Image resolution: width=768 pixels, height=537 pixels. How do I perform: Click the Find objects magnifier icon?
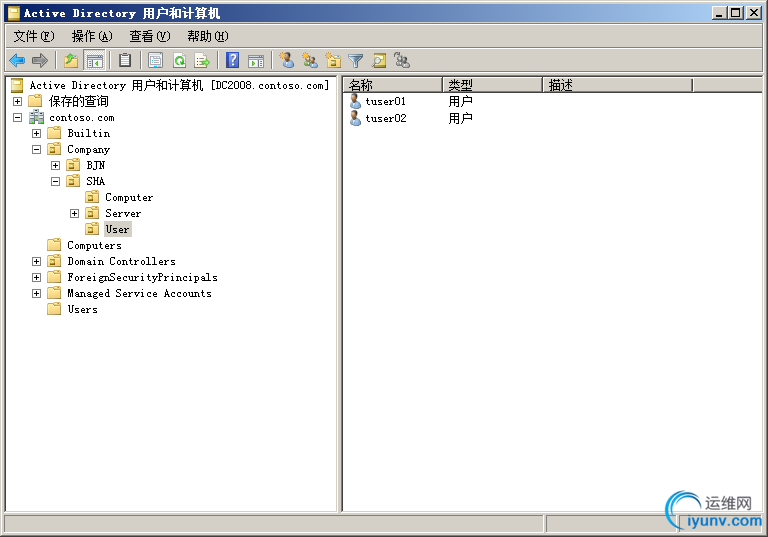[379, 61]
